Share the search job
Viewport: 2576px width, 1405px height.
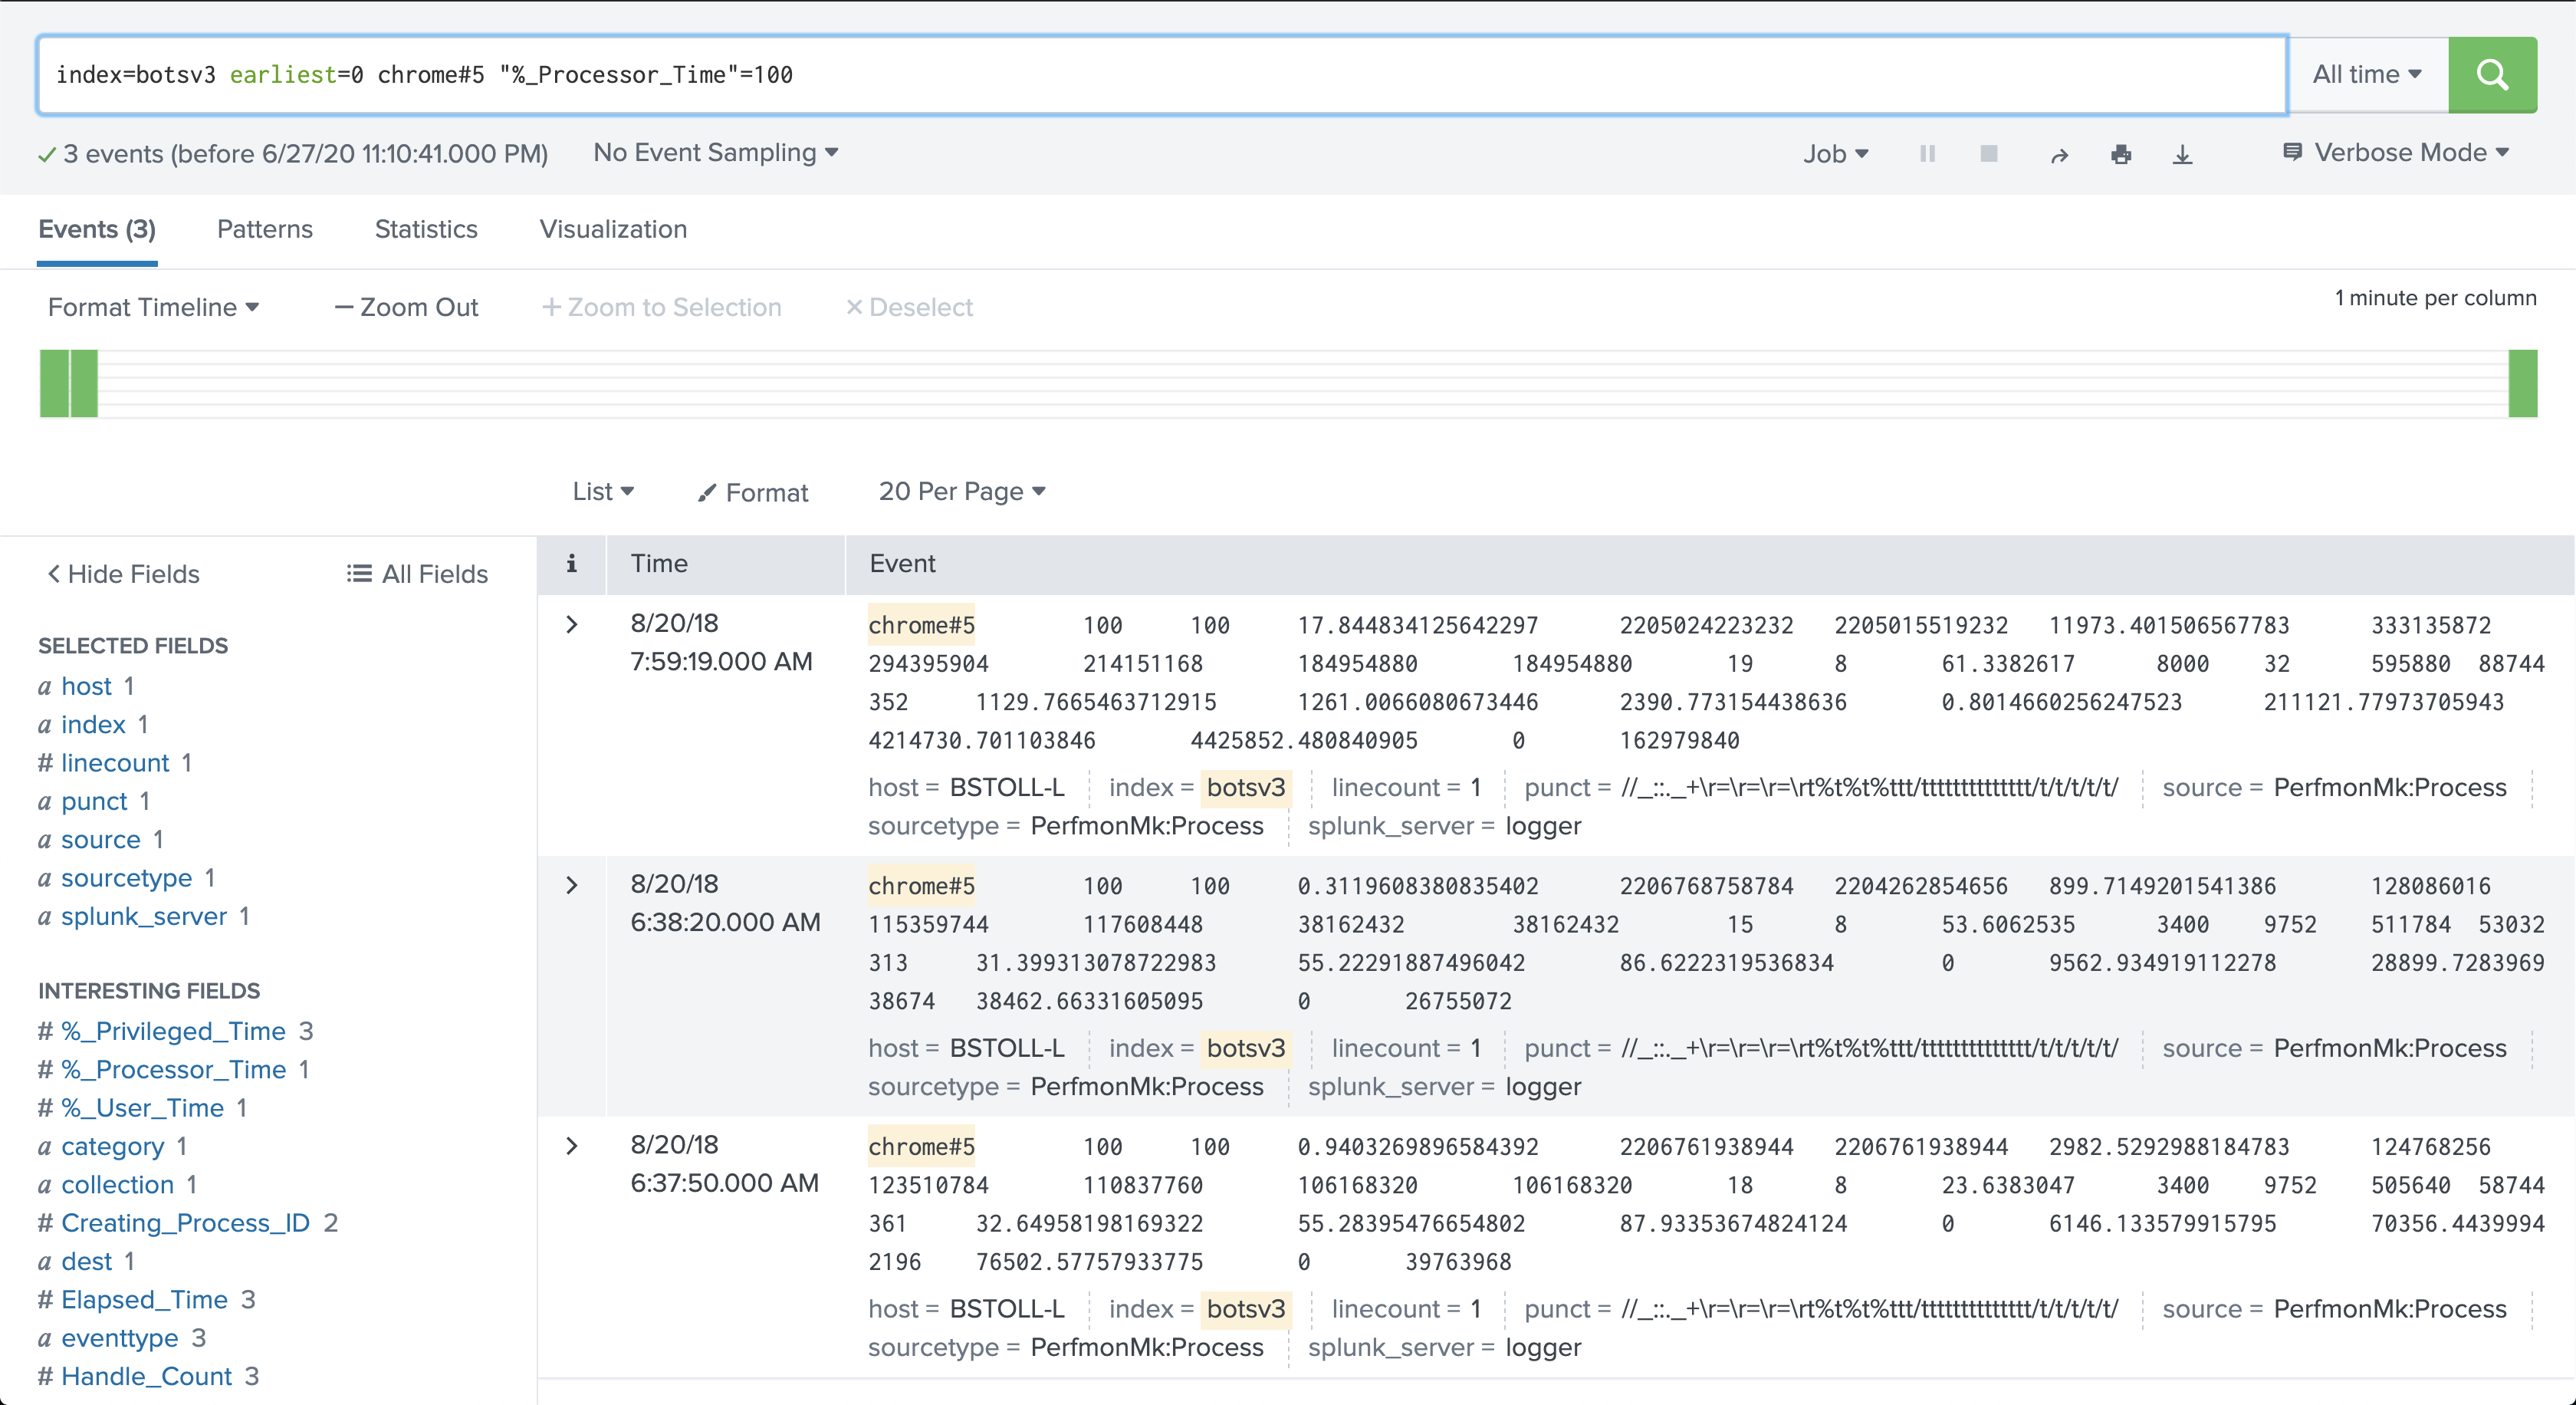point(2059,155)
